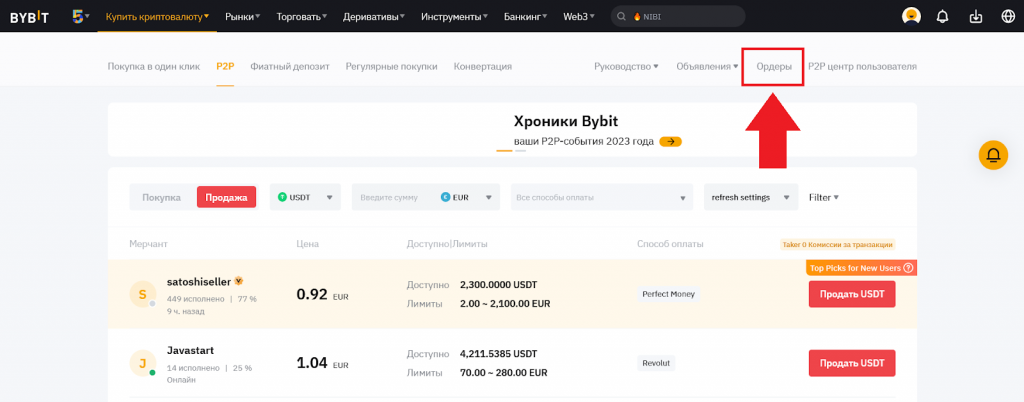
Task: Open the language globe icon
Action: pyautogui.click(x=1008, y=16)
